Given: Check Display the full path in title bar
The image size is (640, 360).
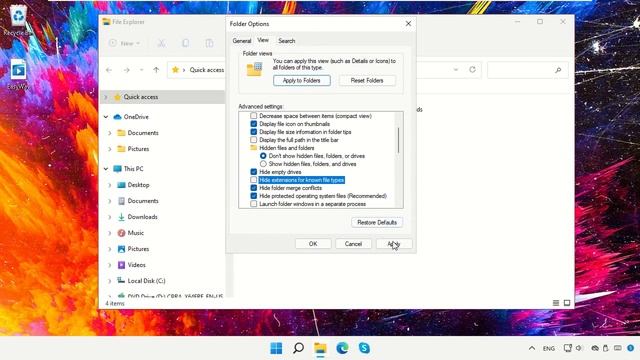Looking at the screenshot, I should tap(253, 140).
